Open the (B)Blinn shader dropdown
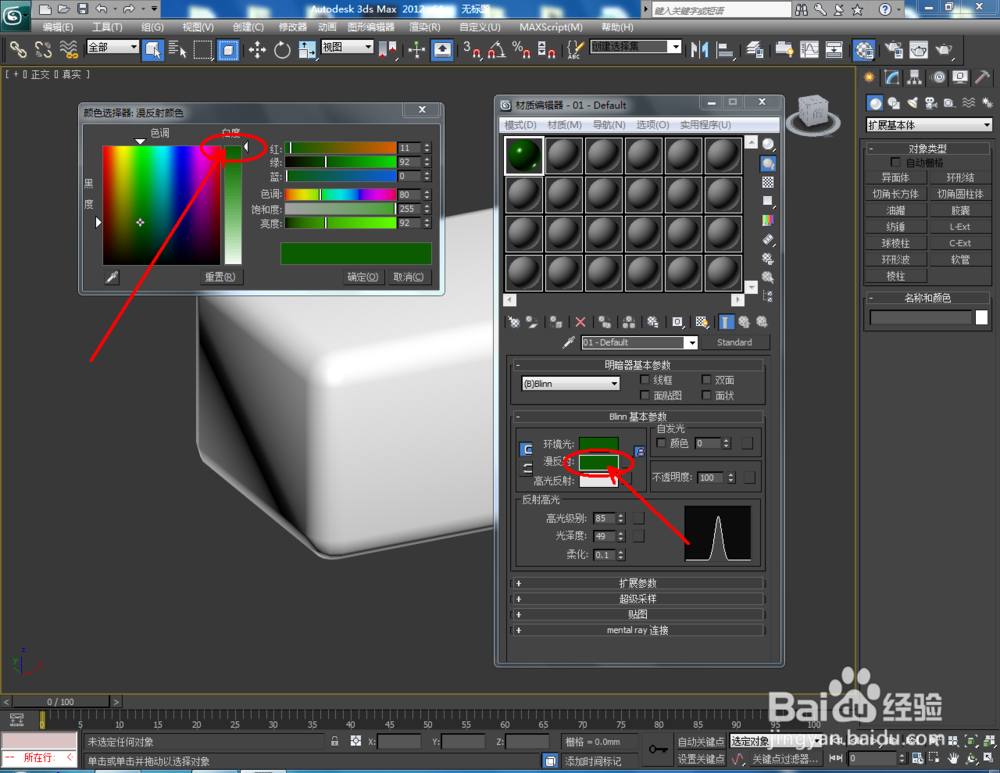Viewport: 1000px width, 773px height. click(570, 383)
